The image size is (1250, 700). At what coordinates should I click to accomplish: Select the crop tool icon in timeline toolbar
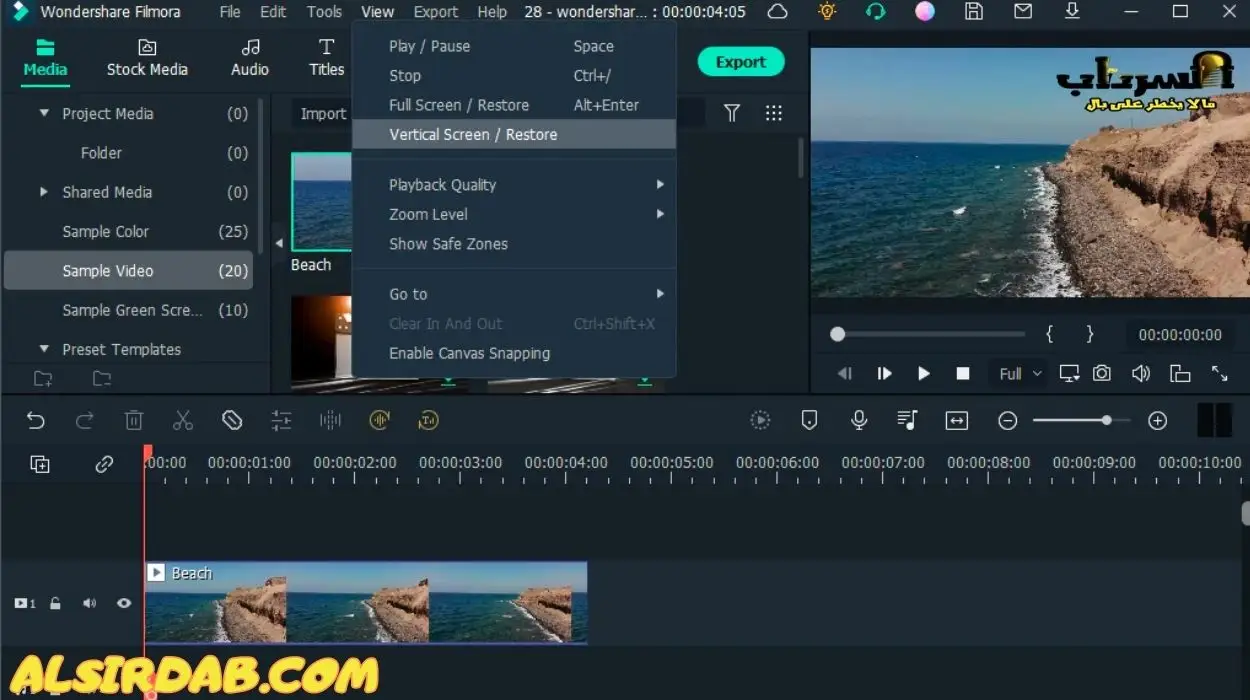[232, 421]
